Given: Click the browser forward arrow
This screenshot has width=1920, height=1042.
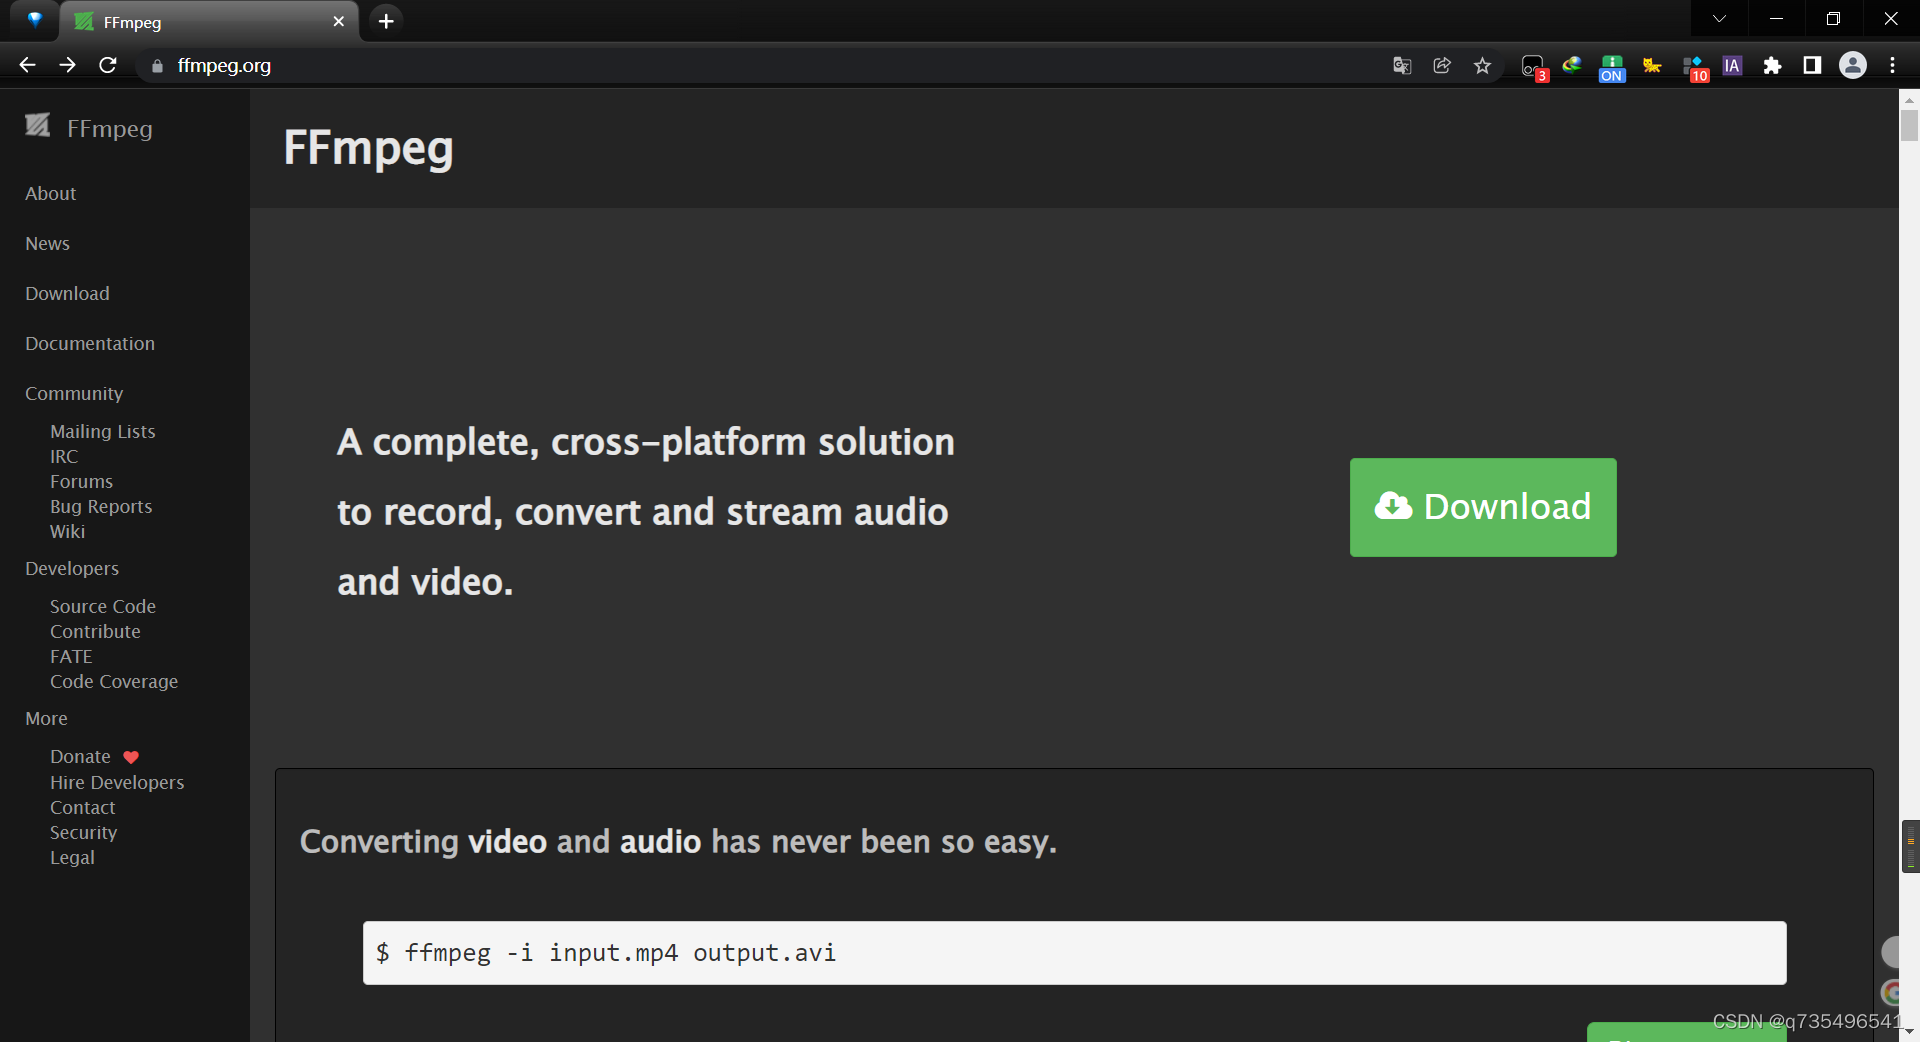Looking at the screenshot, I should [67, 65].
